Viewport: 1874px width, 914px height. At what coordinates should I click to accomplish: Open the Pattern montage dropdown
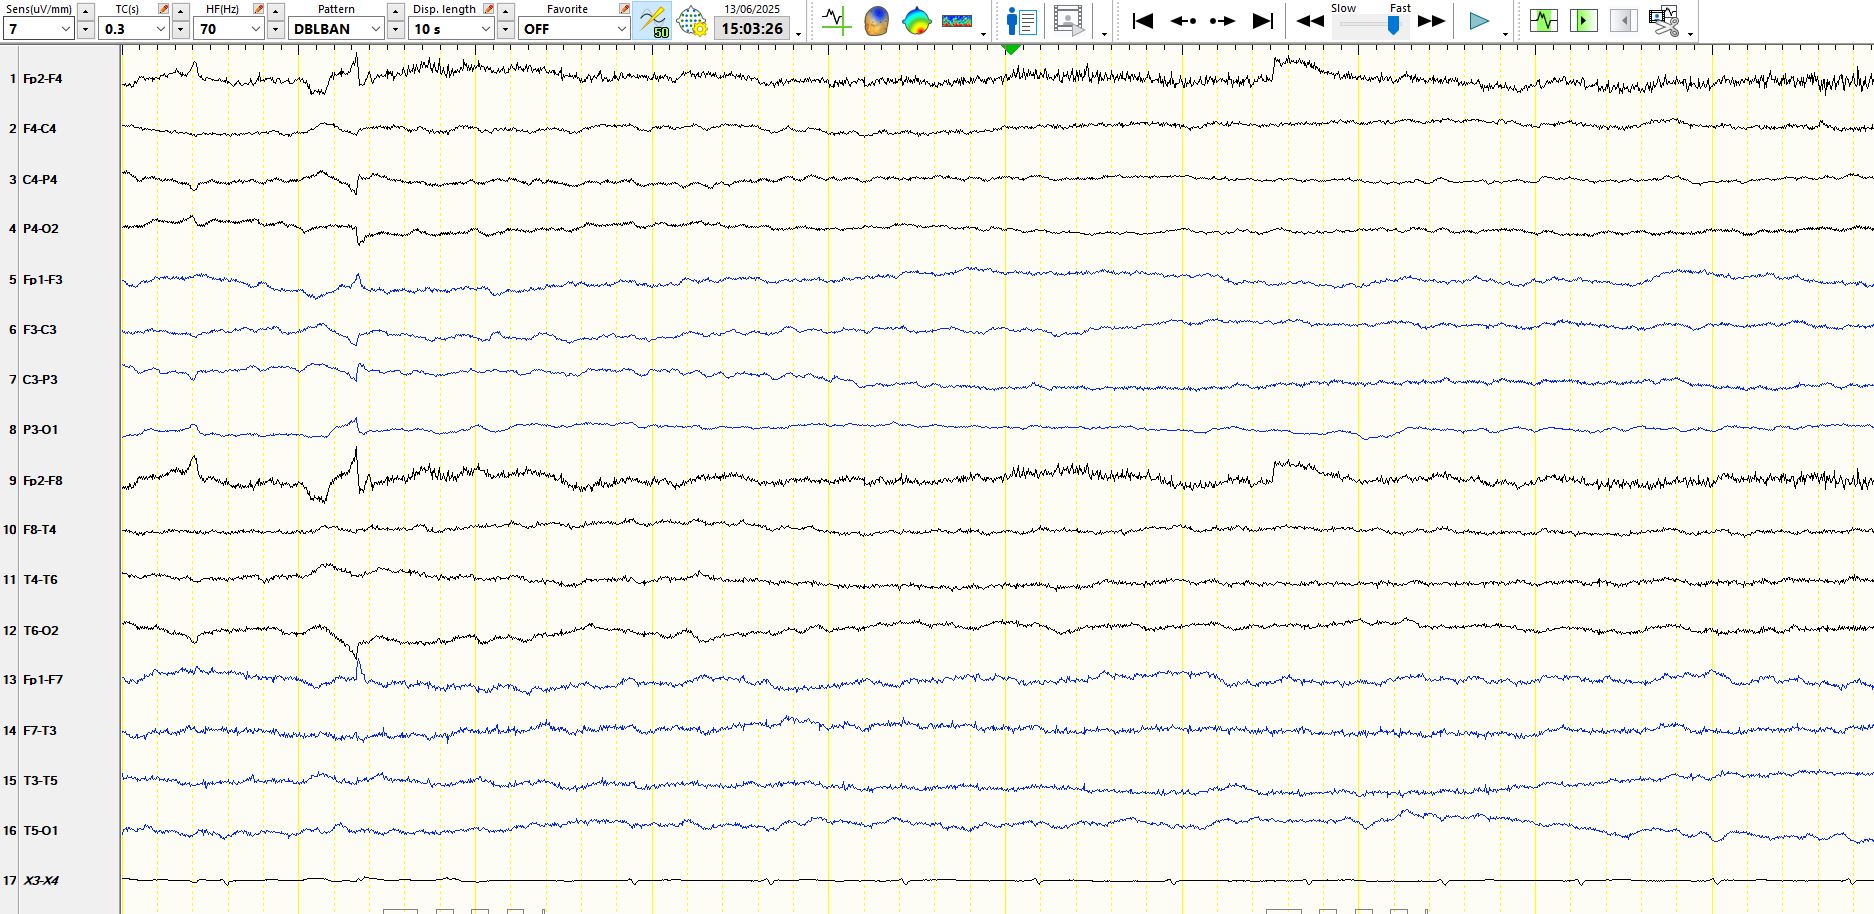(x=336, y=29)
